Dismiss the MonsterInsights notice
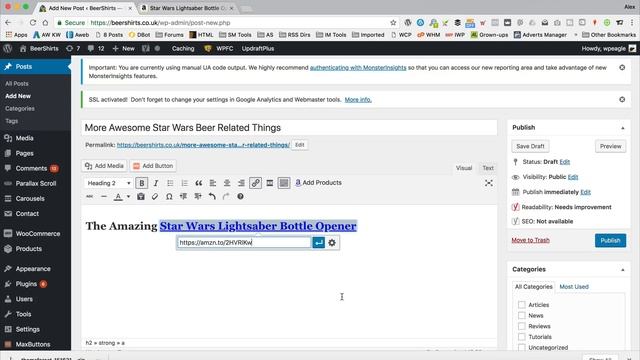640x360 pixels. pos(622,67)
